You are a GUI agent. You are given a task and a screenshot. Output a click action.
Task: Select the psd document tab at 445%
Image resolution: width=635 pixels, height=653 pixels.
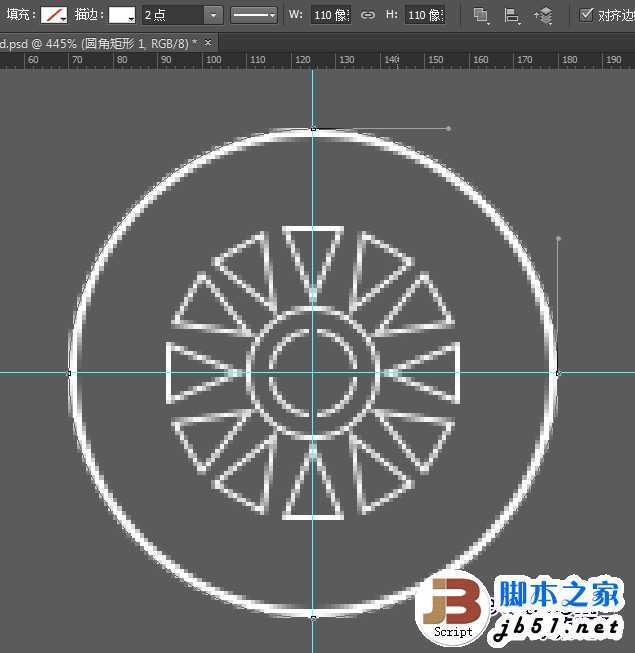98,43
